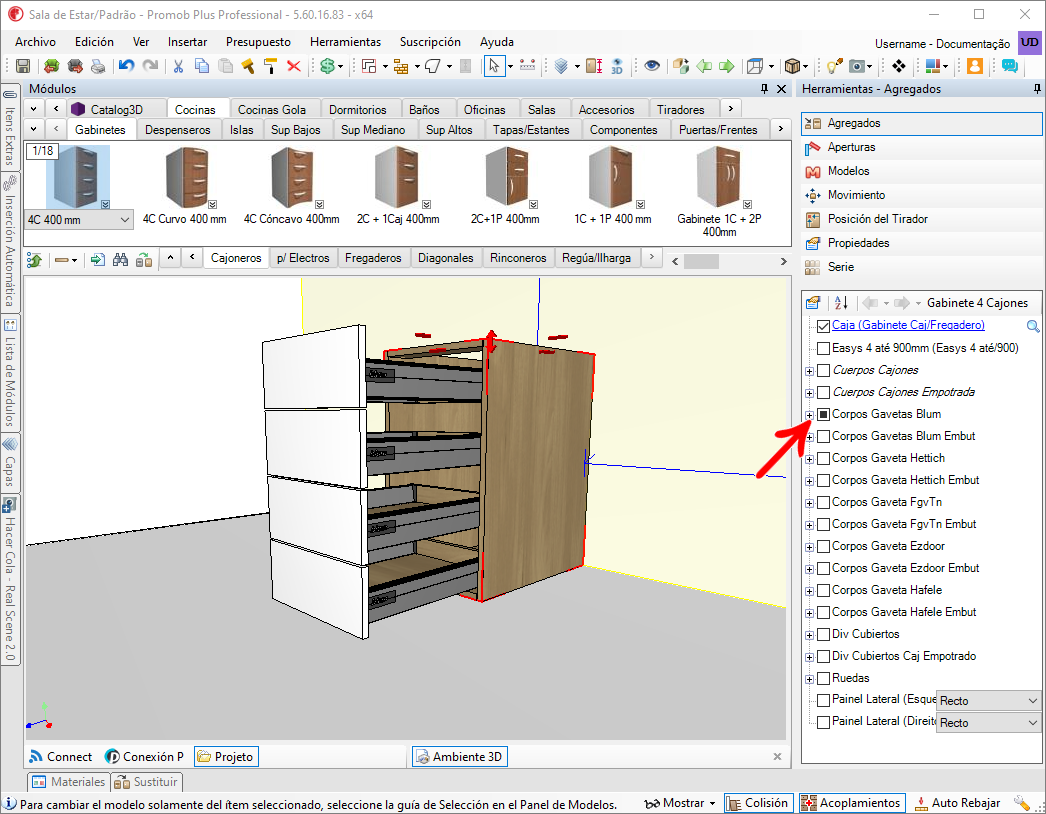Expand the Ruedas tree node
Screen dimensions: 1046x814
[809, 679]
